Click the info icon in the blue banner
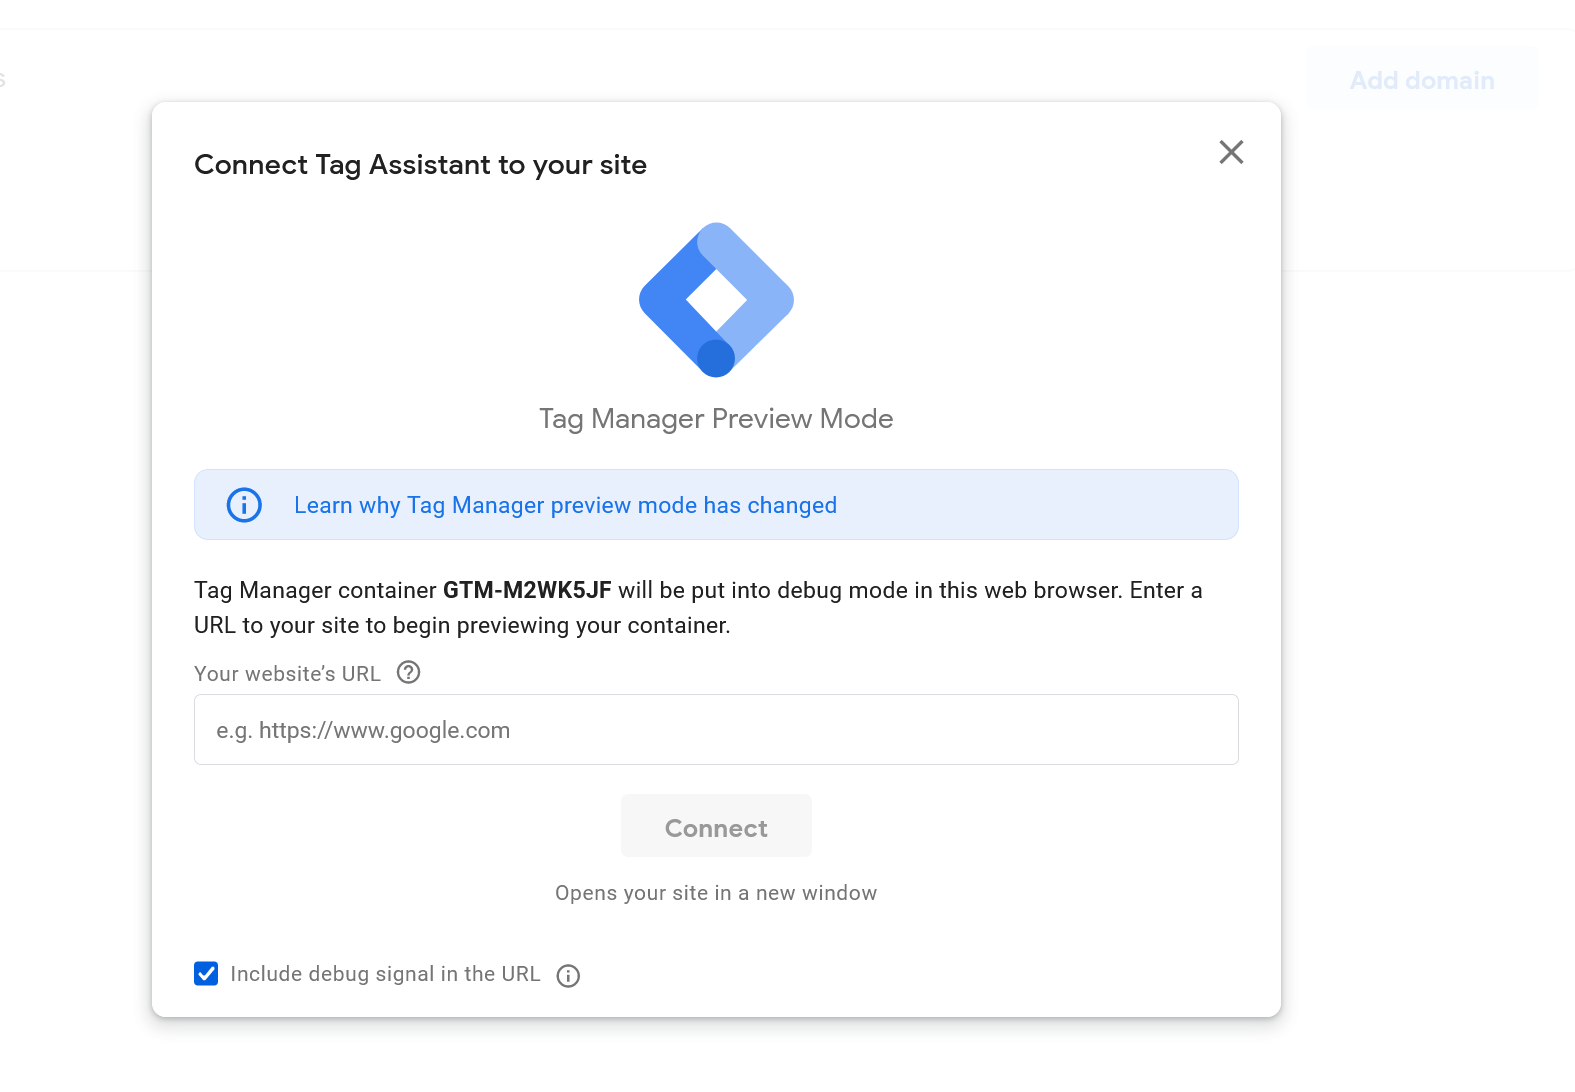 pyautogui.click(x=244, y=505)
